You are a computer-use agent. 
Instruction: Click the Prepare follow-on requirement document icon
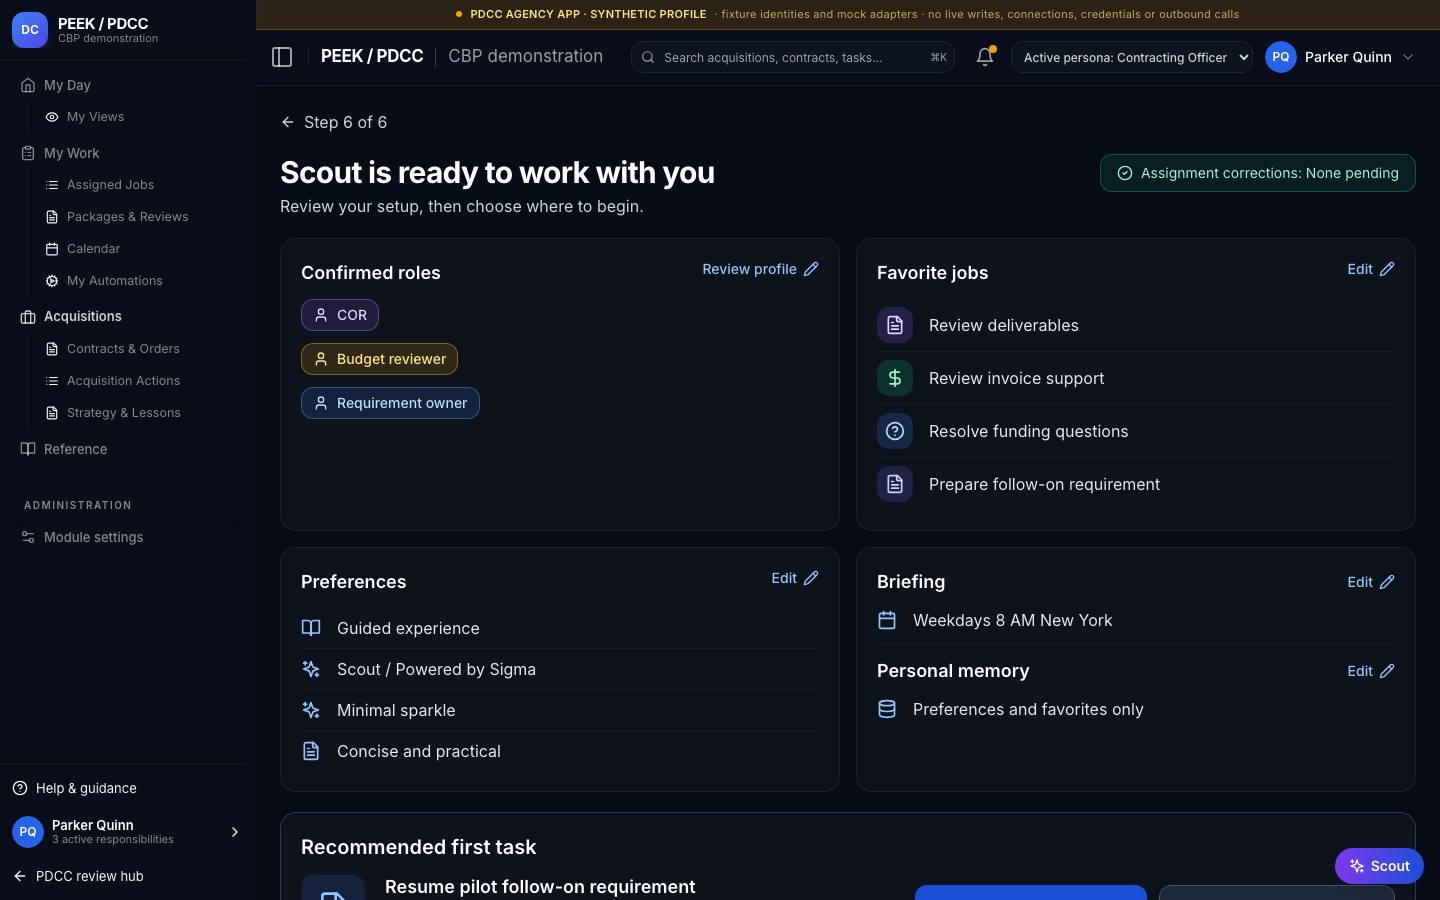click(895, 484)
